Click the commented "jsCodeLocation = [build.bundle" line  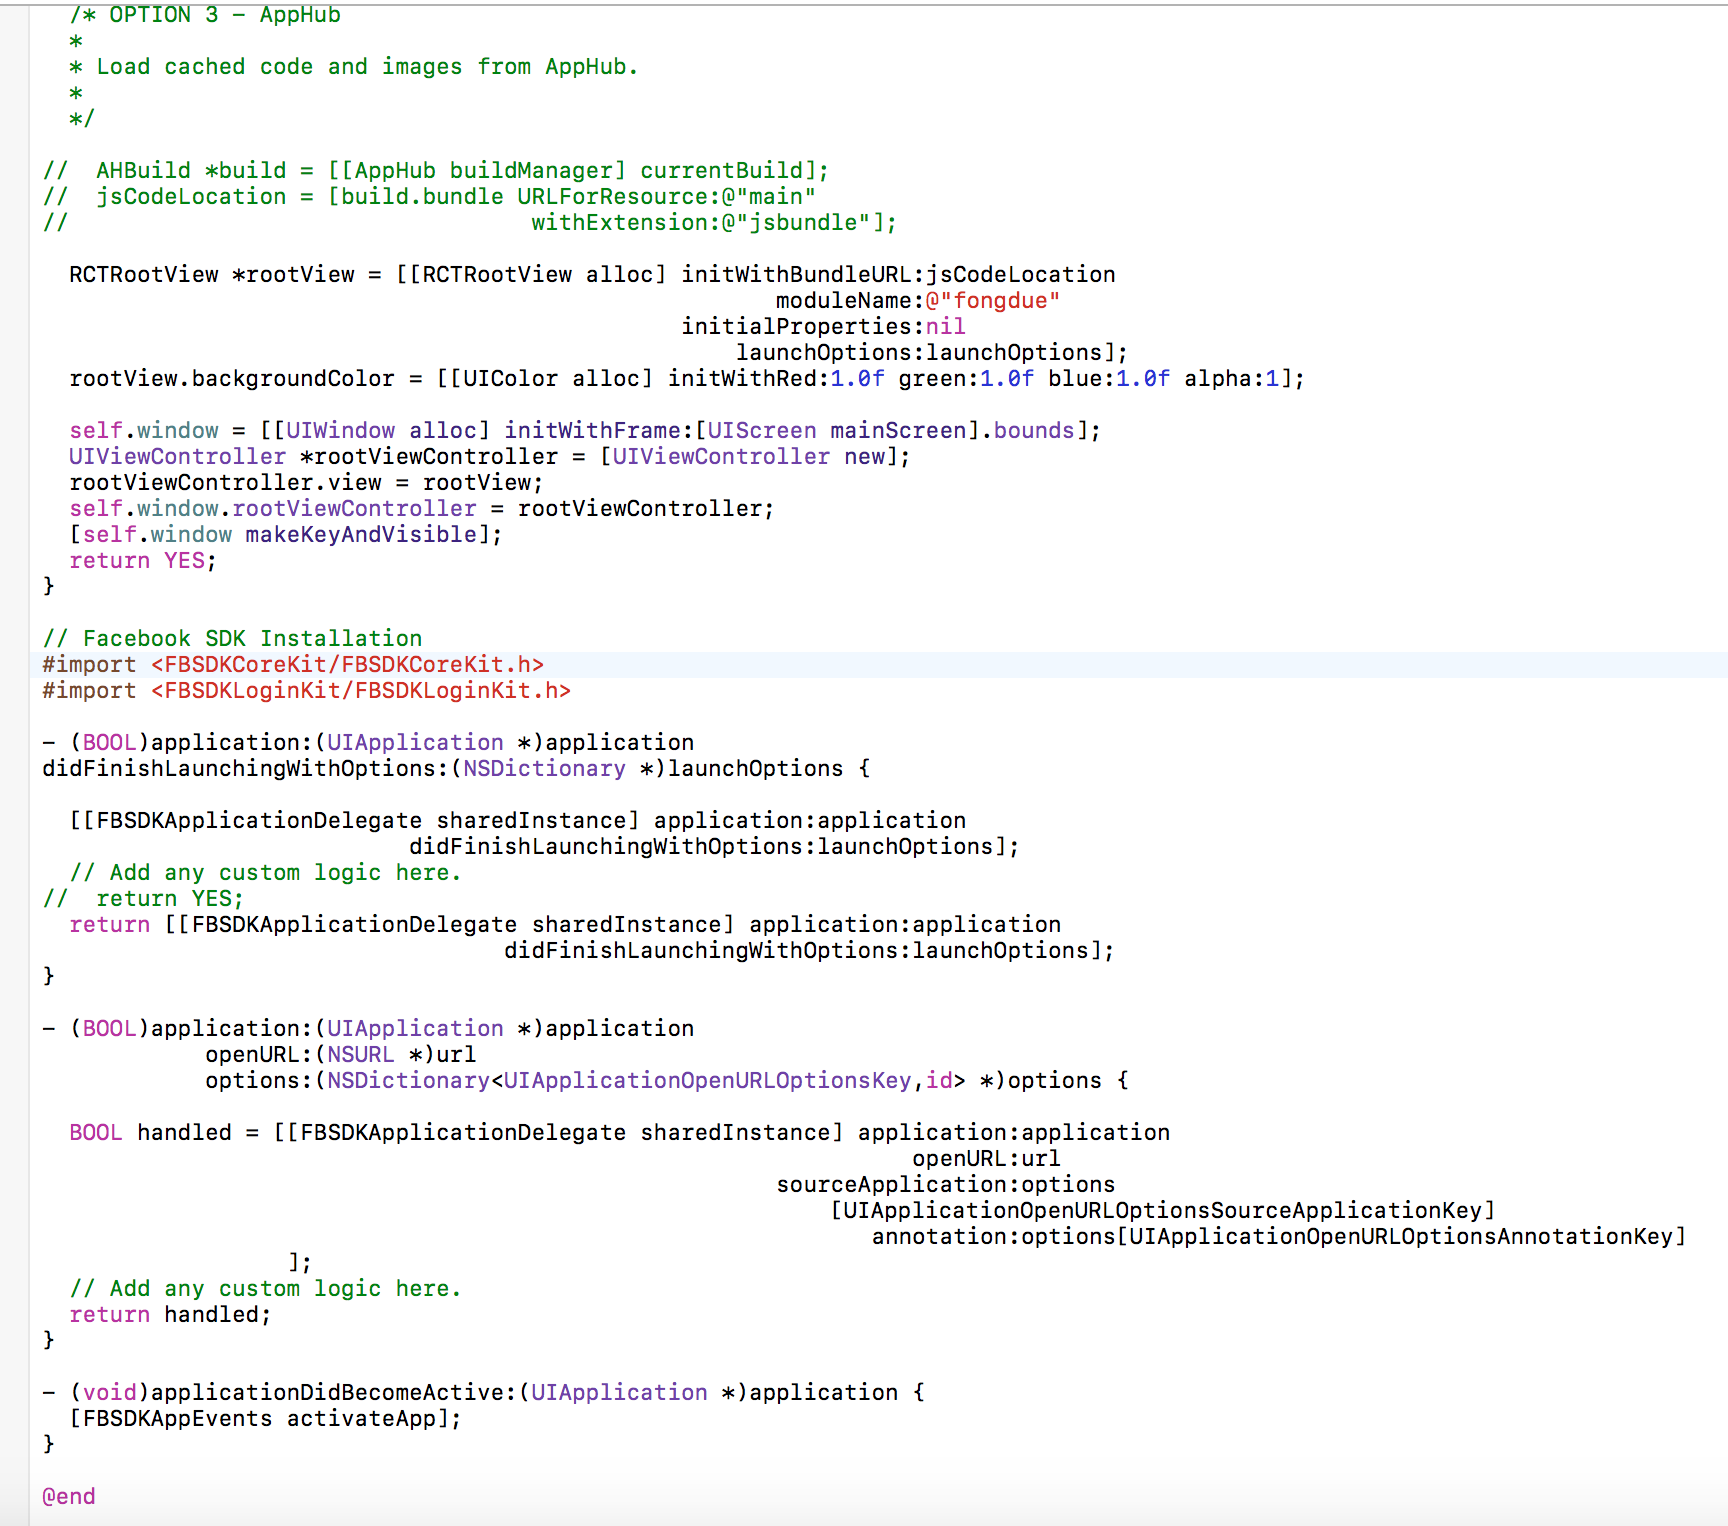tap(429, 197)
